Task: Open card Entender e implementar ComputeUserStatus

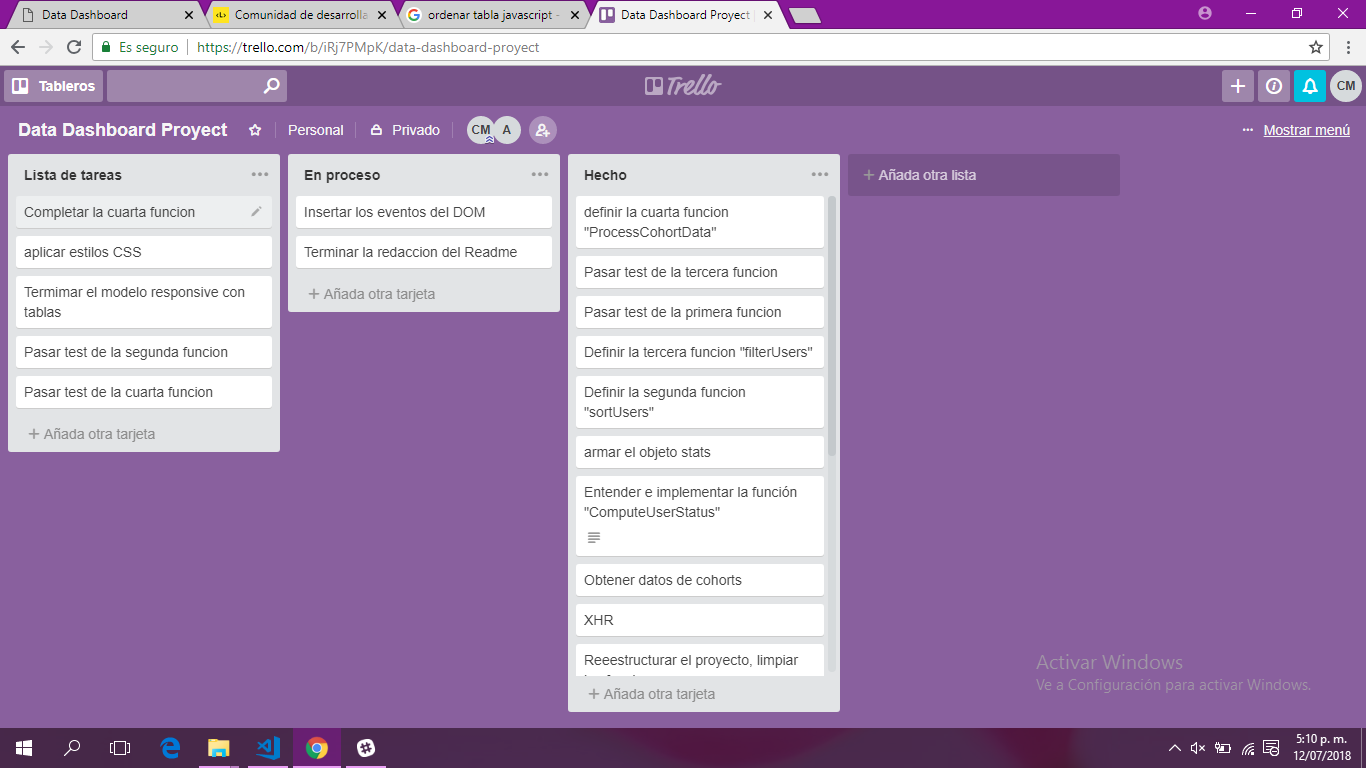Action: click(x=700, y=516)
